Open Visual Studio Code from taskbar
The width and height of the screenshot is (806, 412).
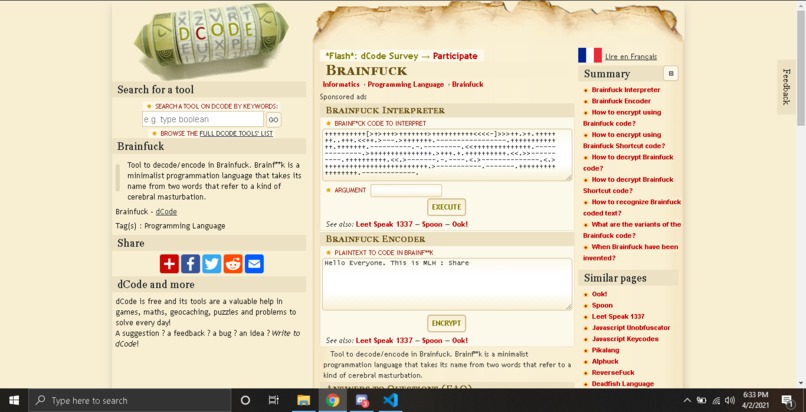(391, 400)
